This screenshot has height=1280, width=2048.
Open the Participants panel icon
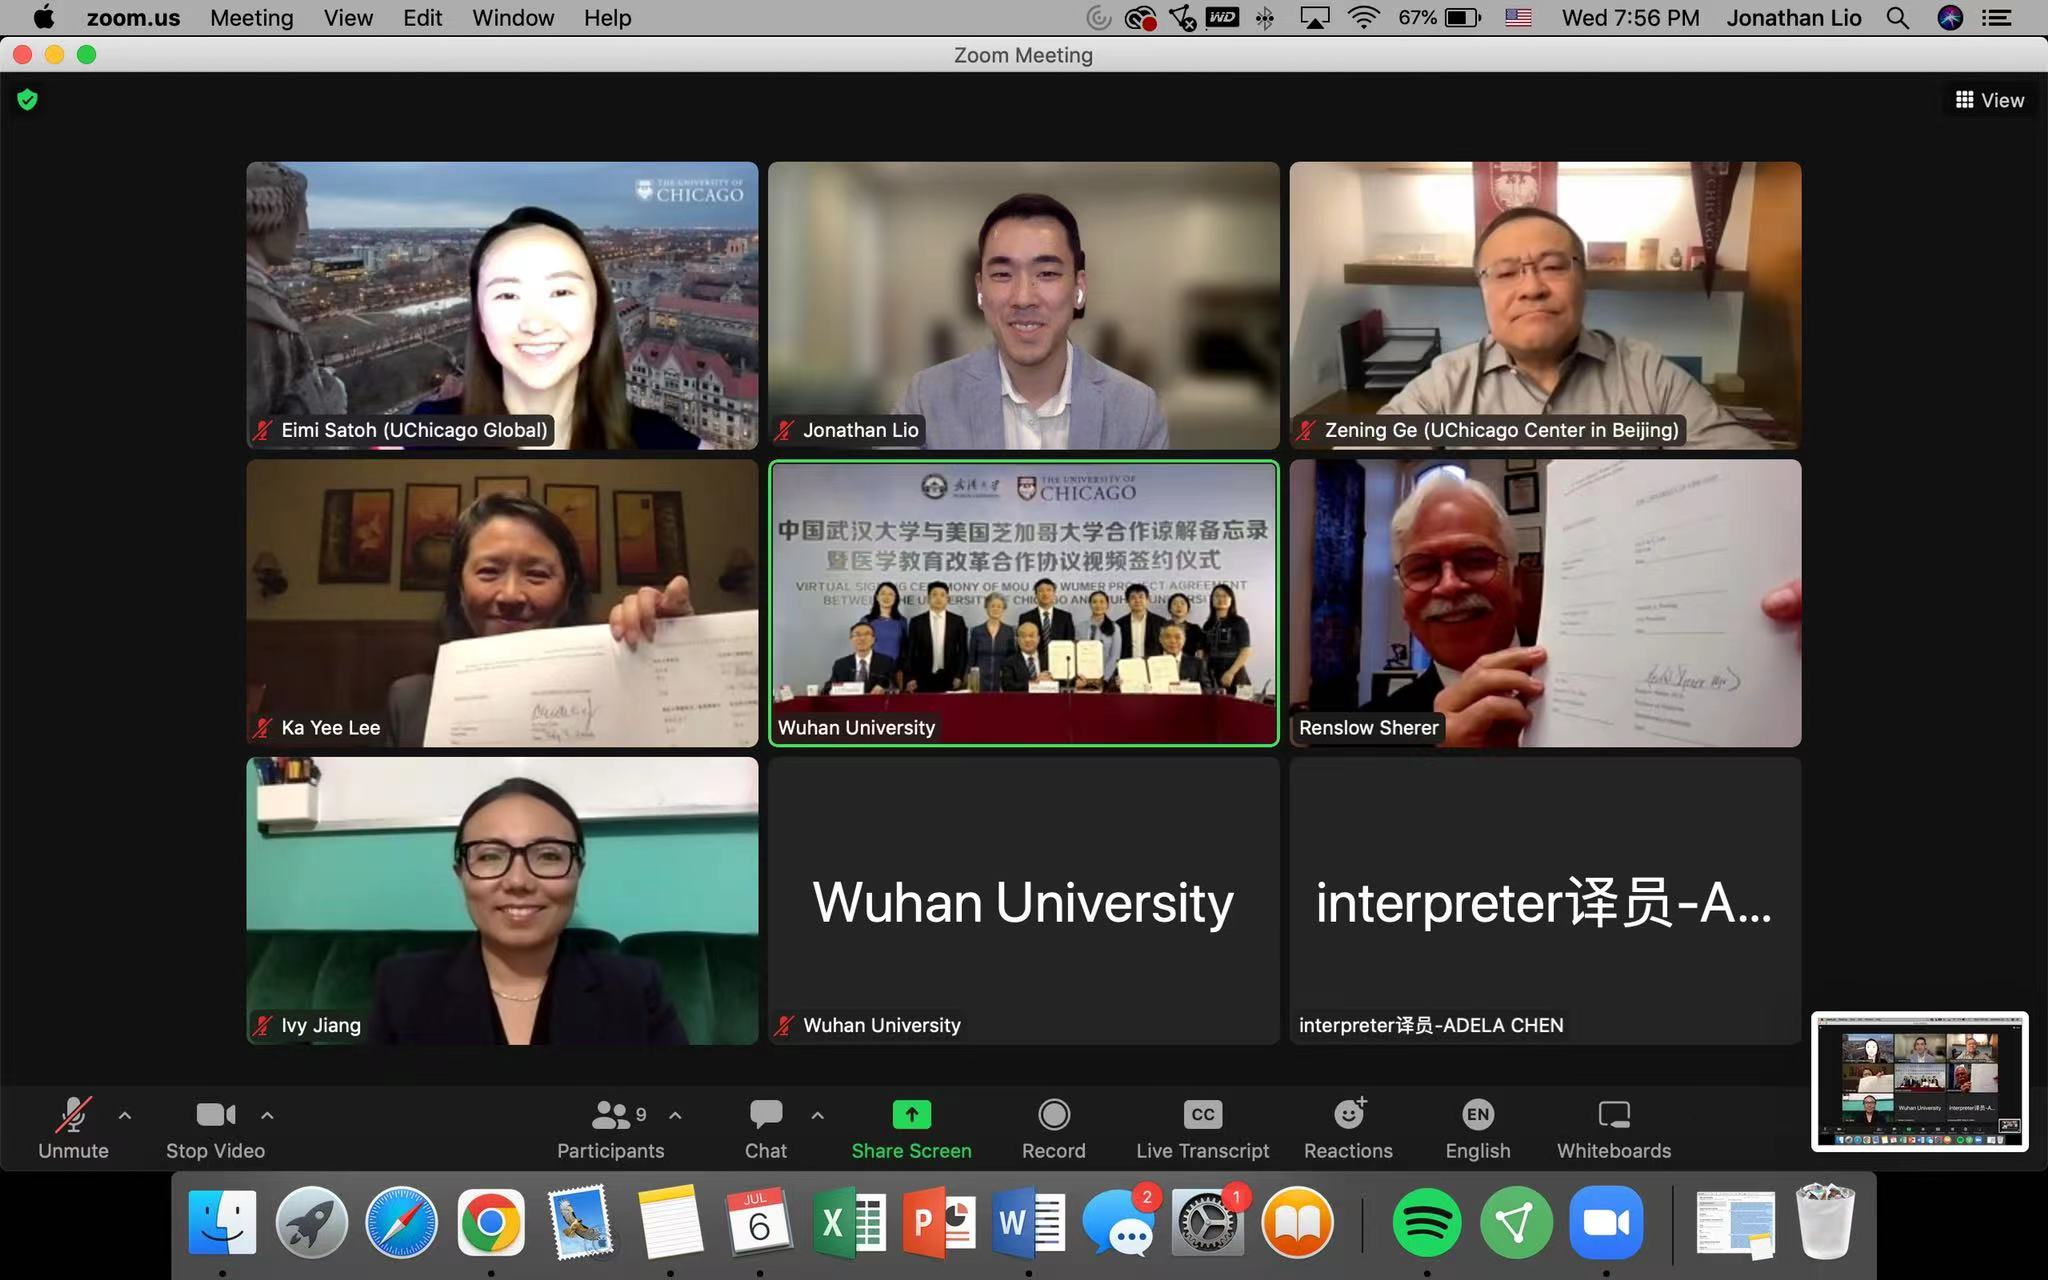point(611,1115)
